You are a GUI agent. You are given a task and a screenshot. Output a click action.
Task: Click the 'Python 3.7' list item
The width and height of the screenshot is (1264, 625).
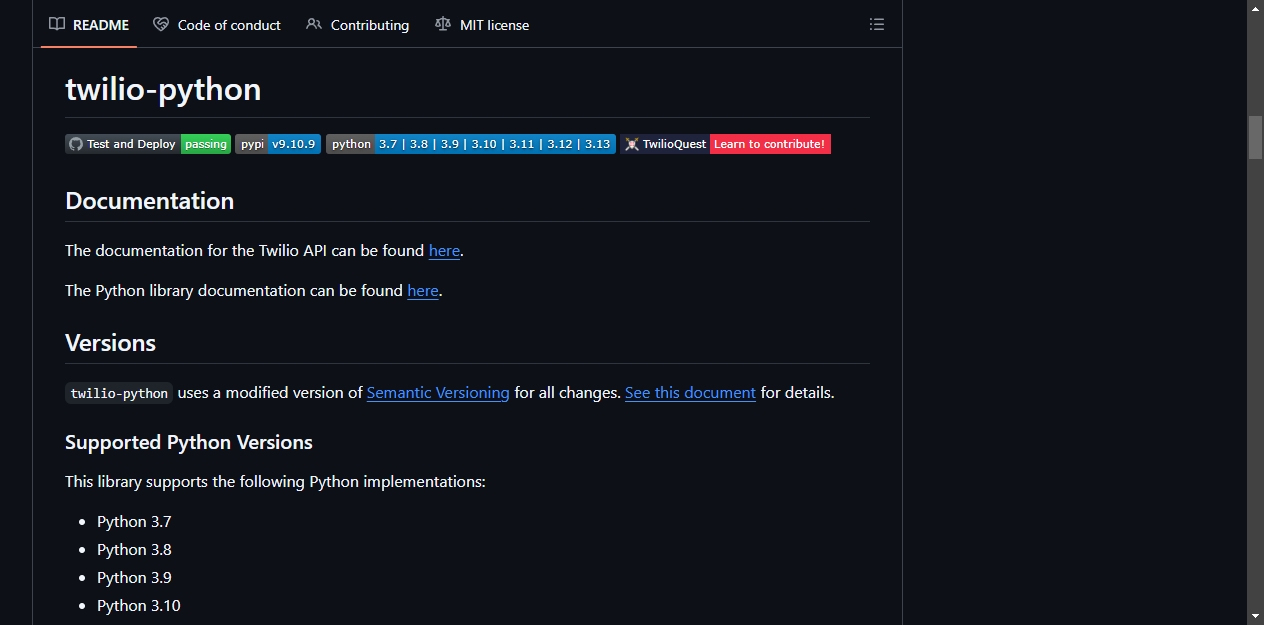coord(134,522)
